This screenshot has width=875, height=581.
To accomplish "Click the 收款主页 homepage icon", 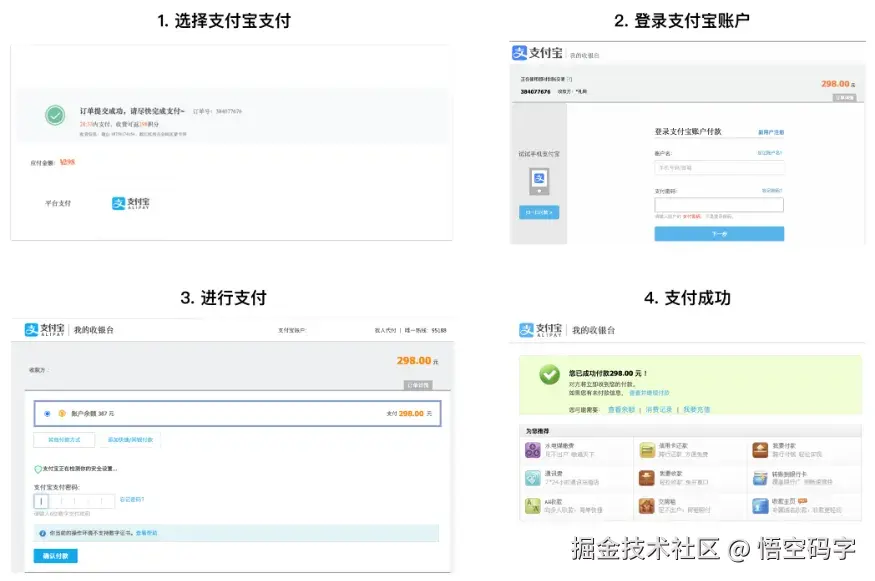I will click(x=759, y=504).
